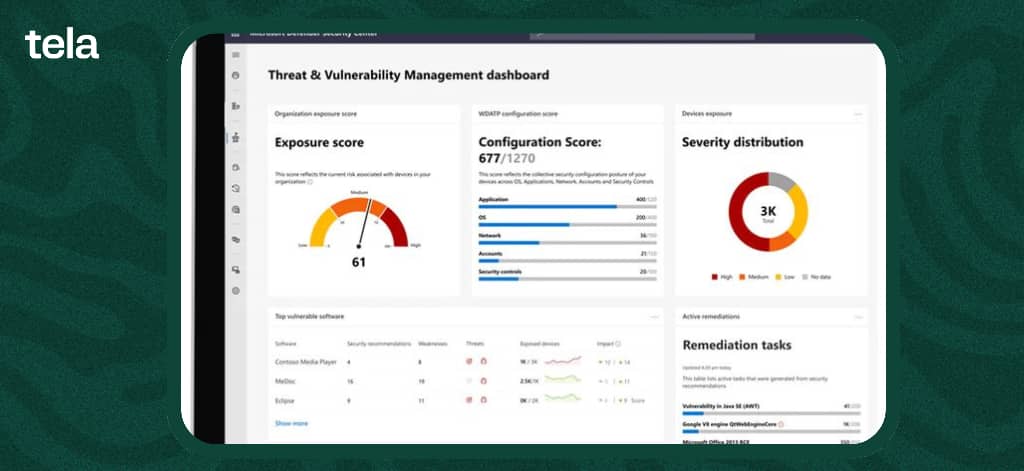The width and height of the screenshot is (1024, 471).
Task: Click the settings gear icon in sidebar
Action: (x=236, y=290)
